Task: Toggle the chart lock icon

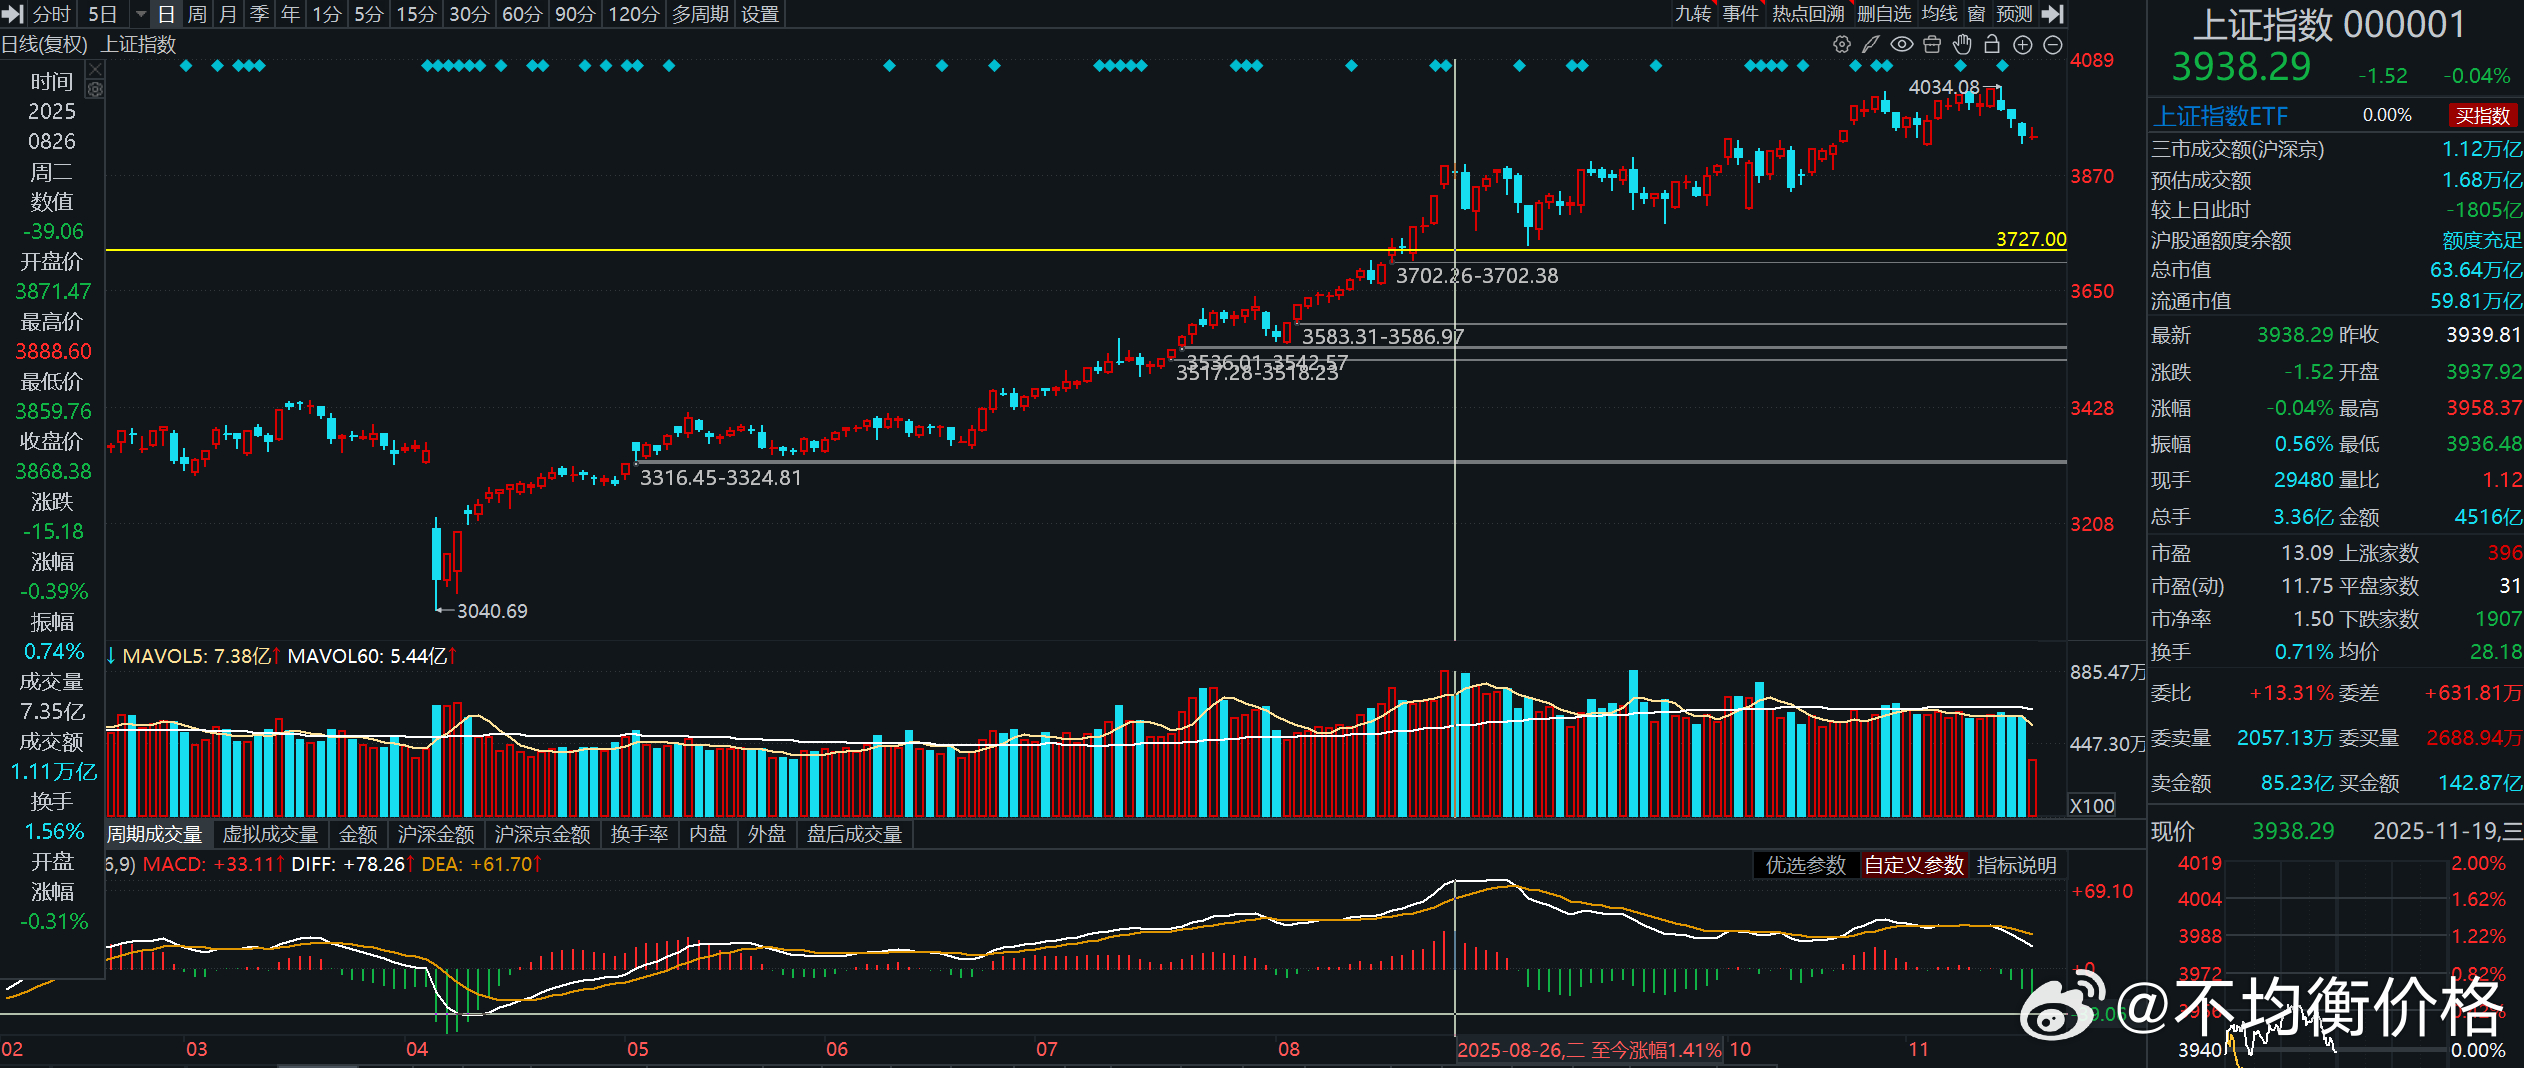Action: point(1992,44)
